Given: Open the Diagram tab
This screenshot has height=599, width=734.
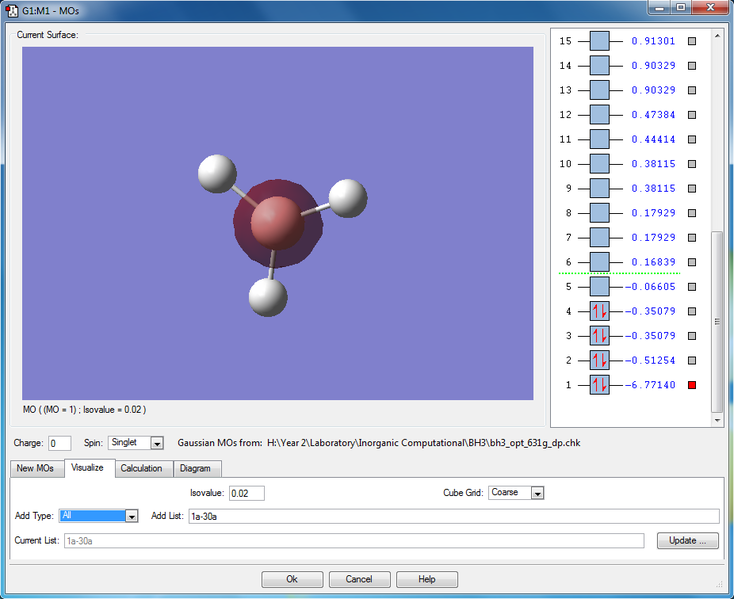Looking at the screenshot, I should [195, 468].
